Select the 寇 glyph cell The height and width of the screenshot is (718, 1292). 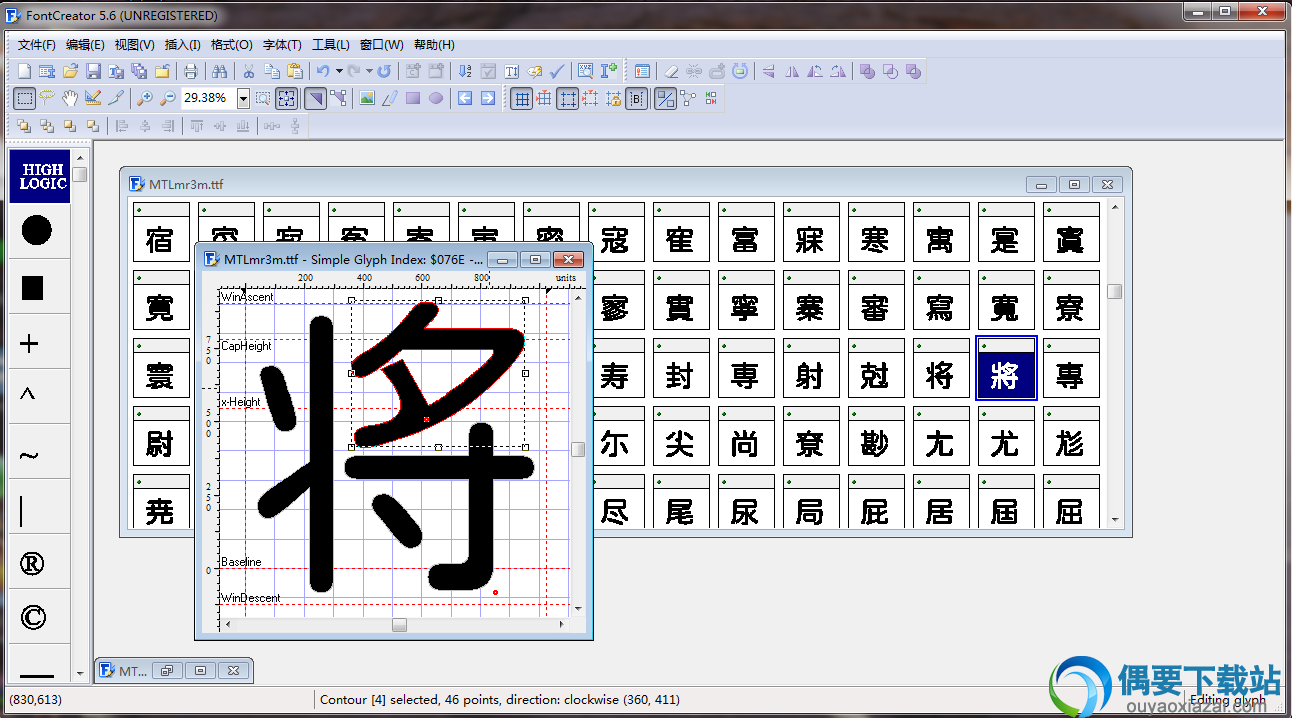[615, 232]
